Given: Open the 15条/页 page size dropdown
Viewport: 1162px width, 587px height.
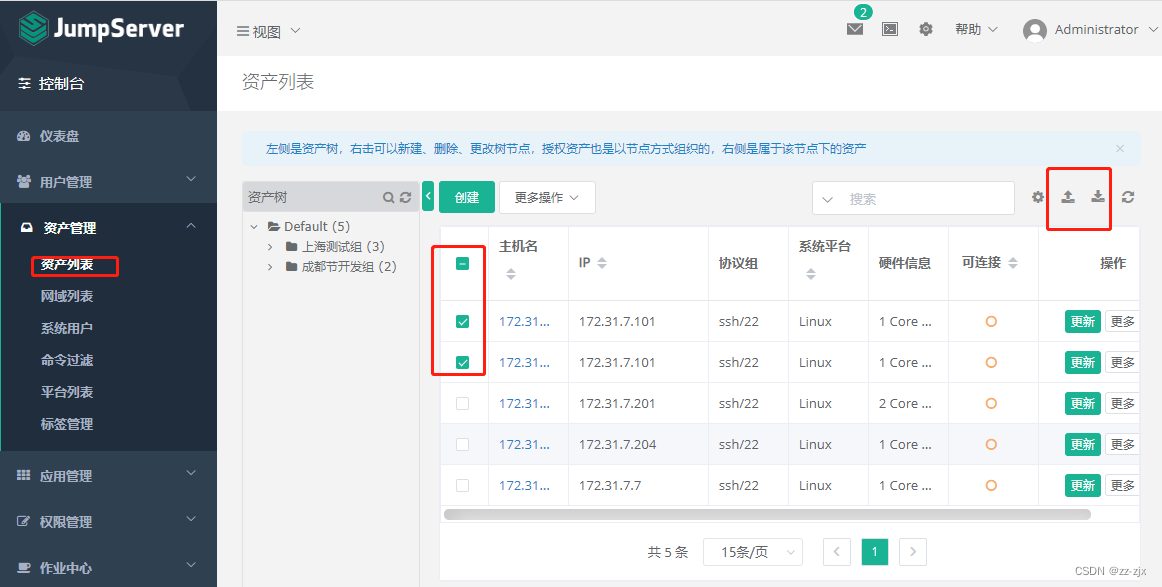Looking at the screenshot, I should click(x=752, y=551).
